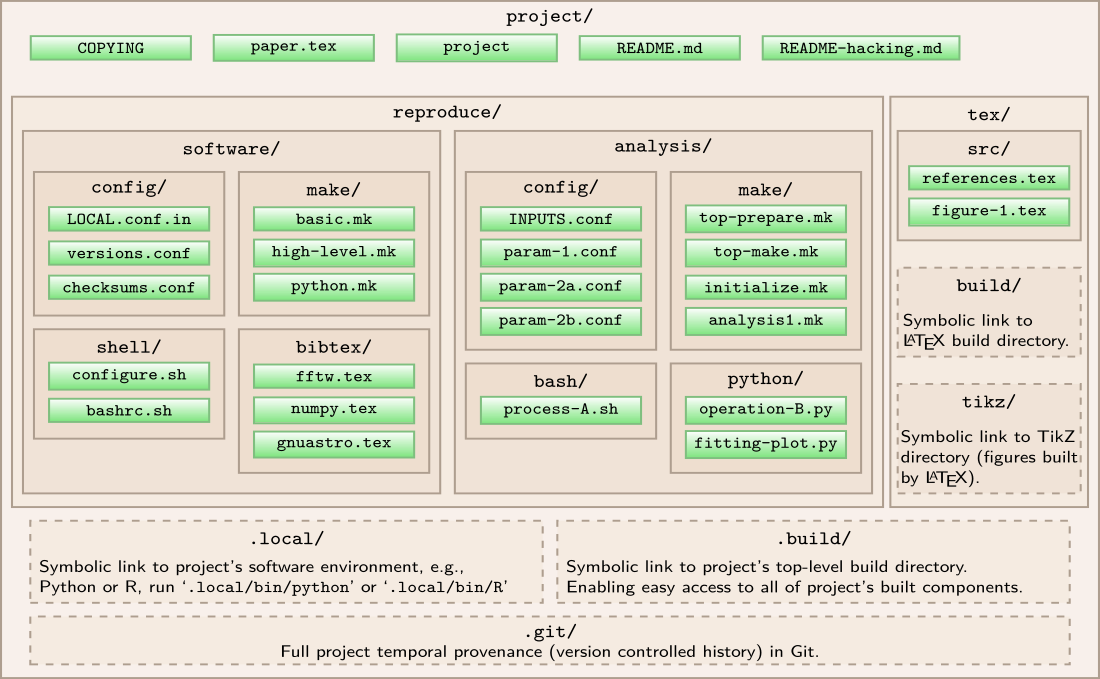The image size is (1100, 679).
Task: Click the checksums.conf file box
Action: coord(129,287)
